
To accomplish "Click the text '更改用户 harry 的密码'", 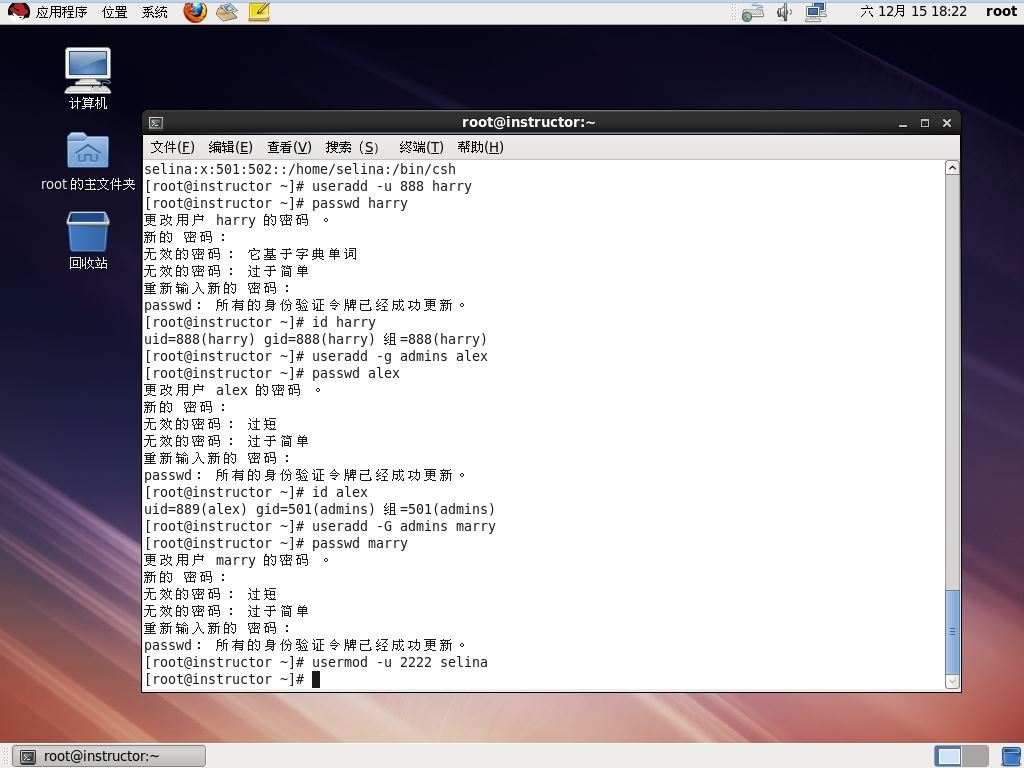I will (x=227, y=220).
